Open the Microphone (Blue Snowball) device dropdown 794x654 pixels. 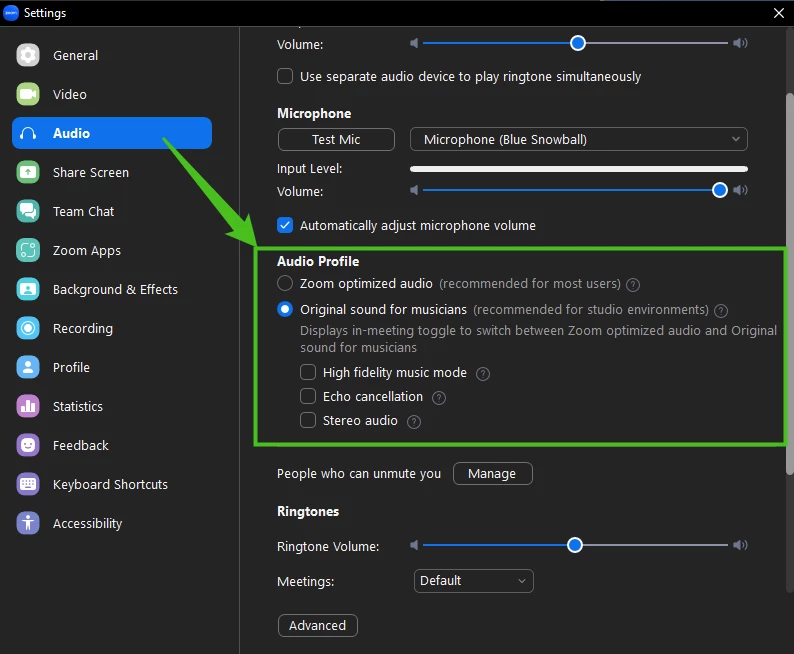pos(578,139)
